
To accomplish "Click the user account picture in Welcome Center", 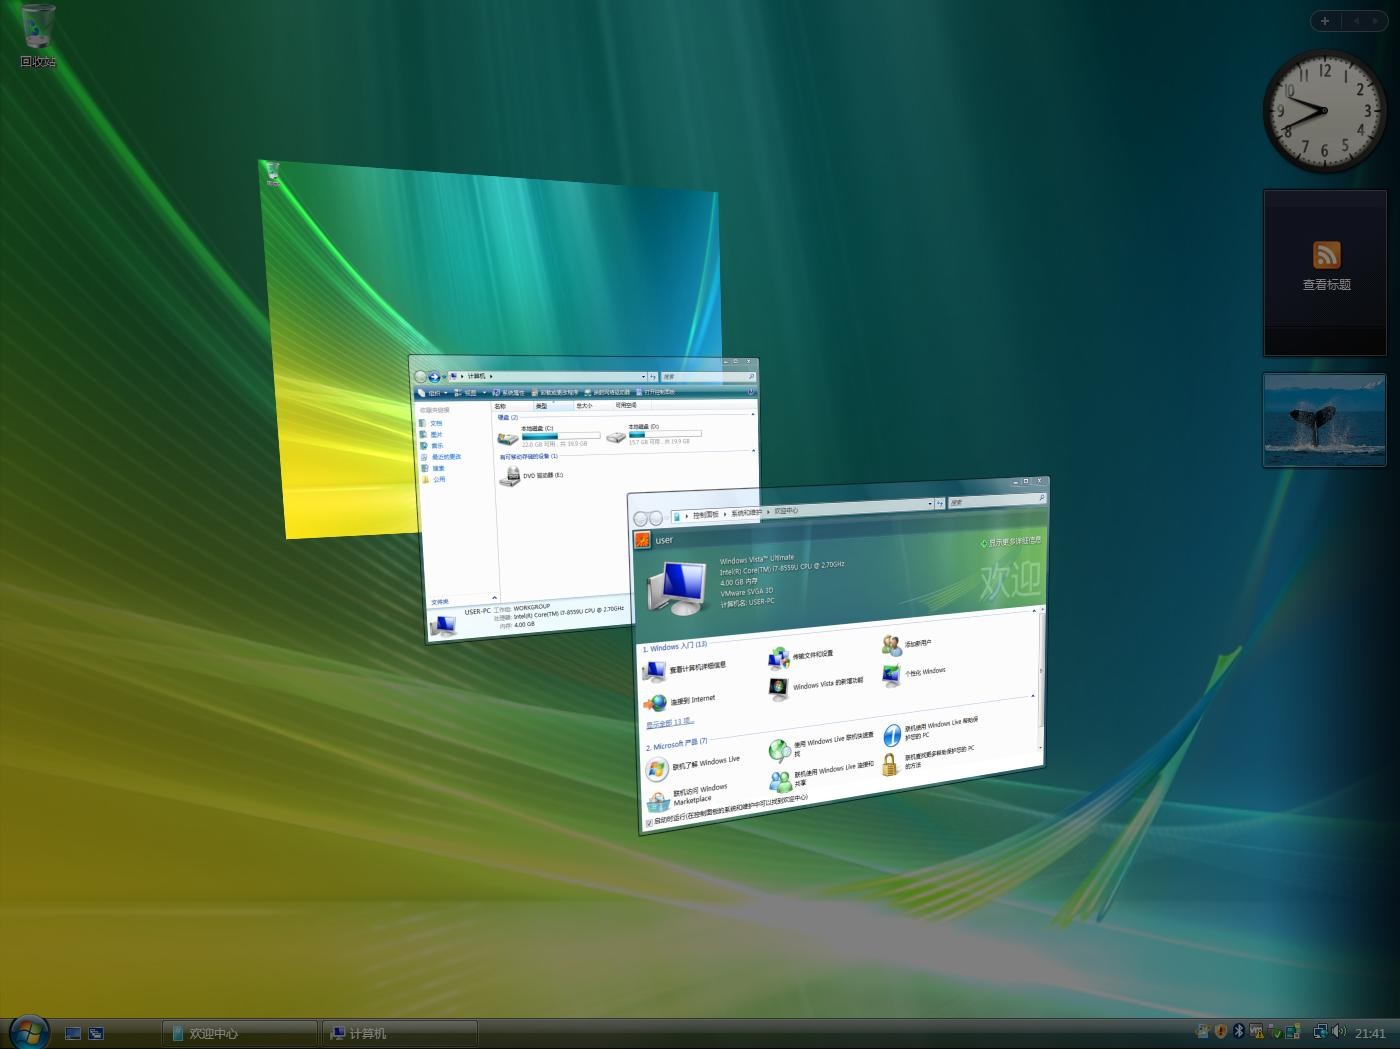I will point(642,540).
